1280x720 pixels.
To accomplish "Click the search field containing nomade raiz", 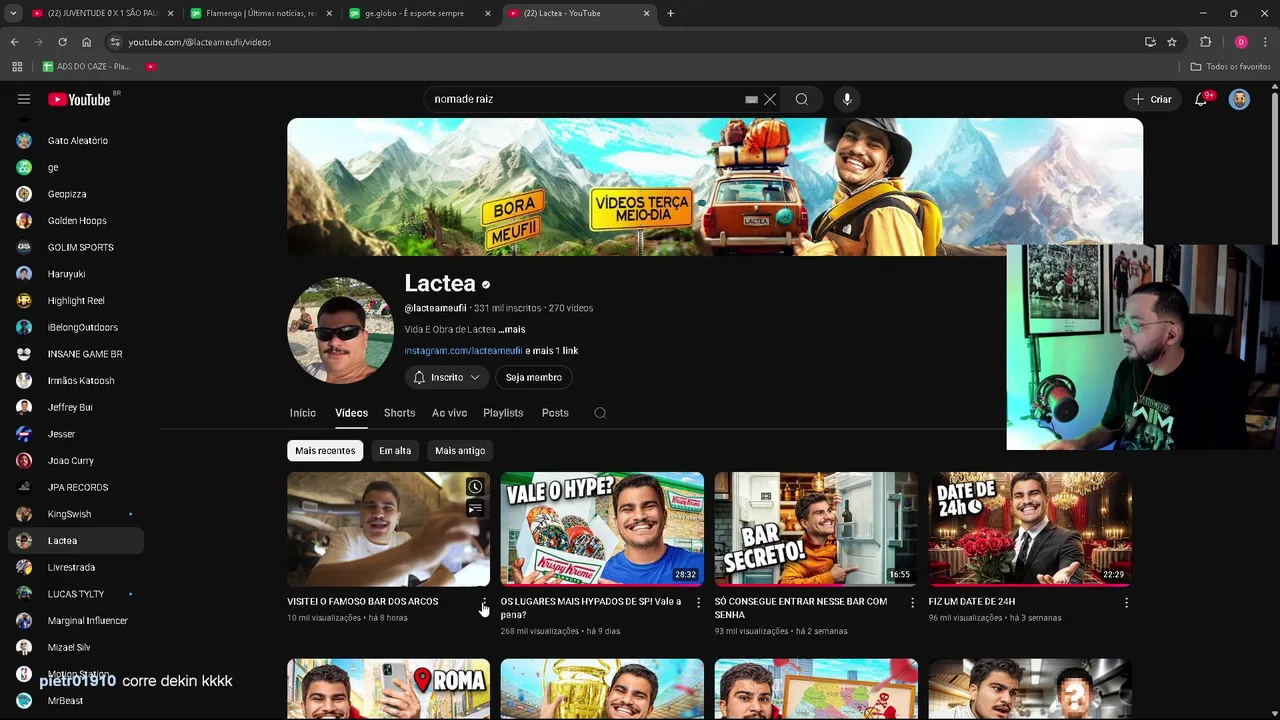I will (585, 99).
